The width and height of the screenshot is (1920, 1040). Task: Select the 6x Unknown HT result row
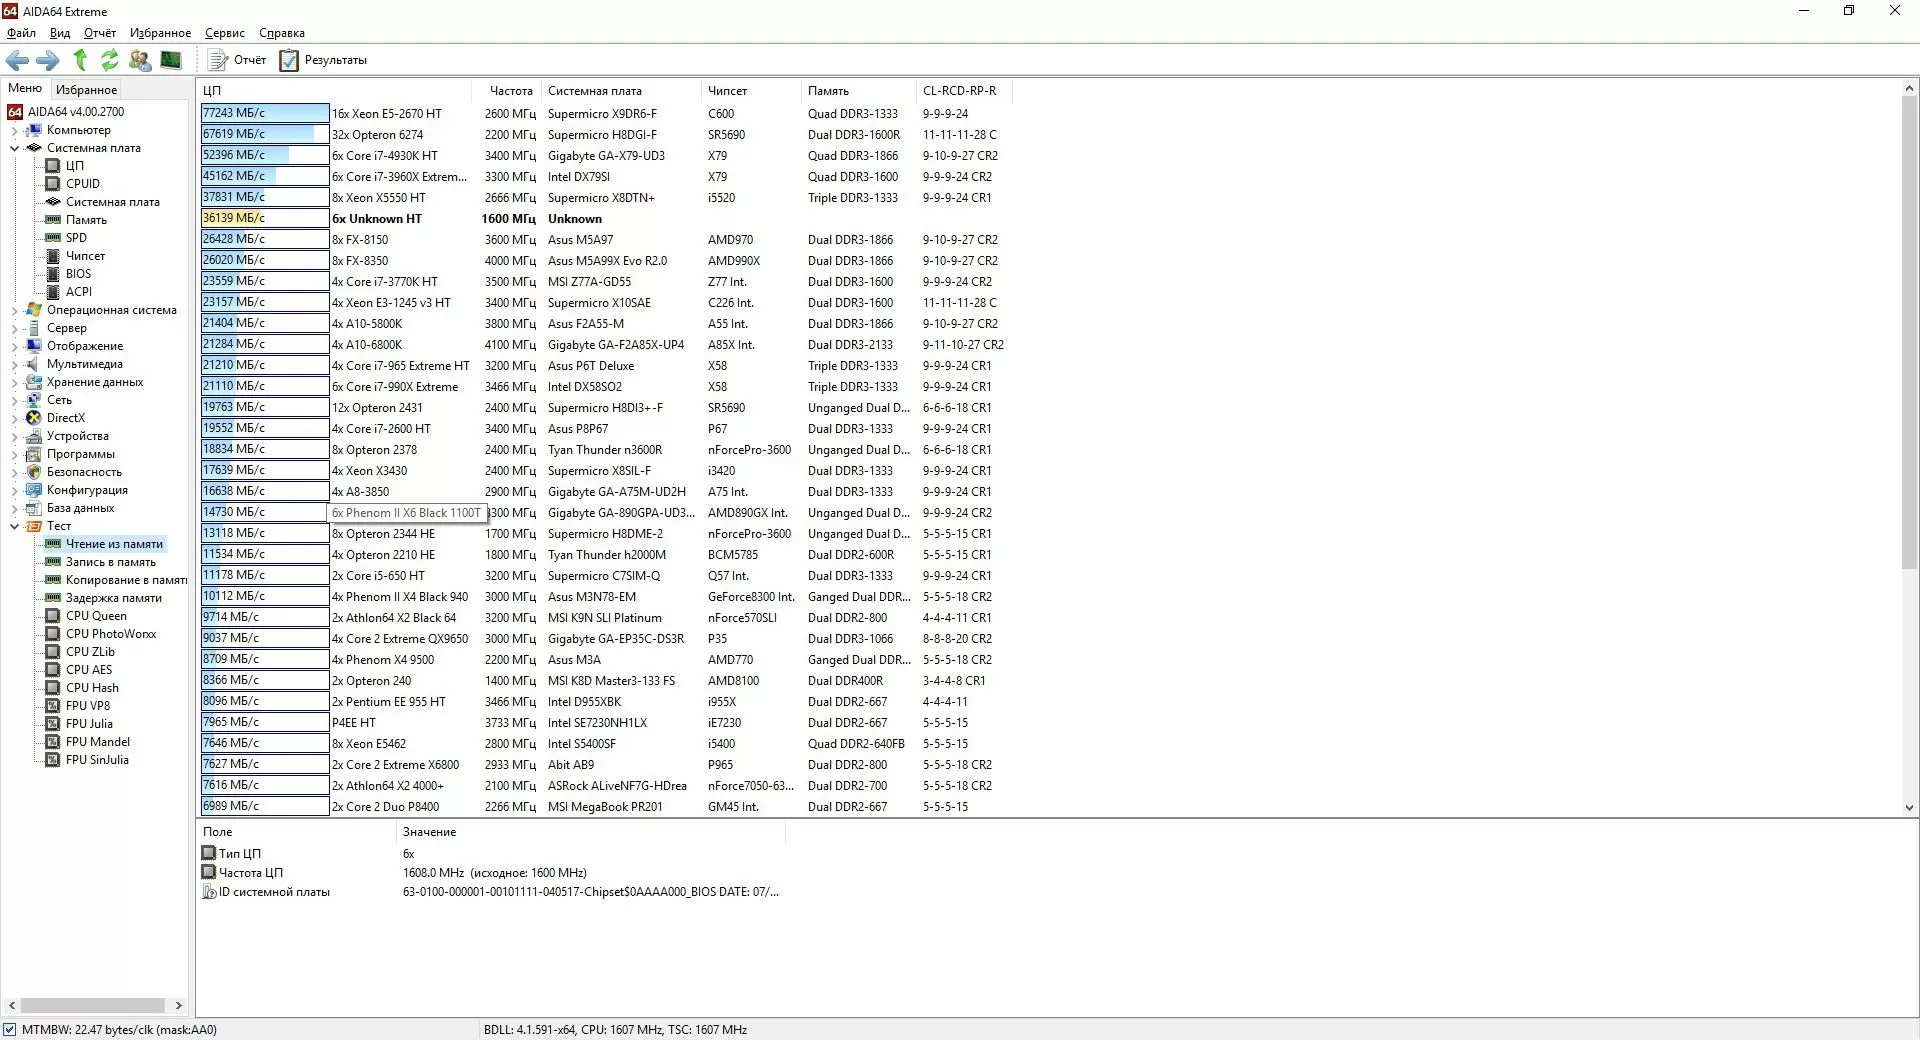coord(606,219)
